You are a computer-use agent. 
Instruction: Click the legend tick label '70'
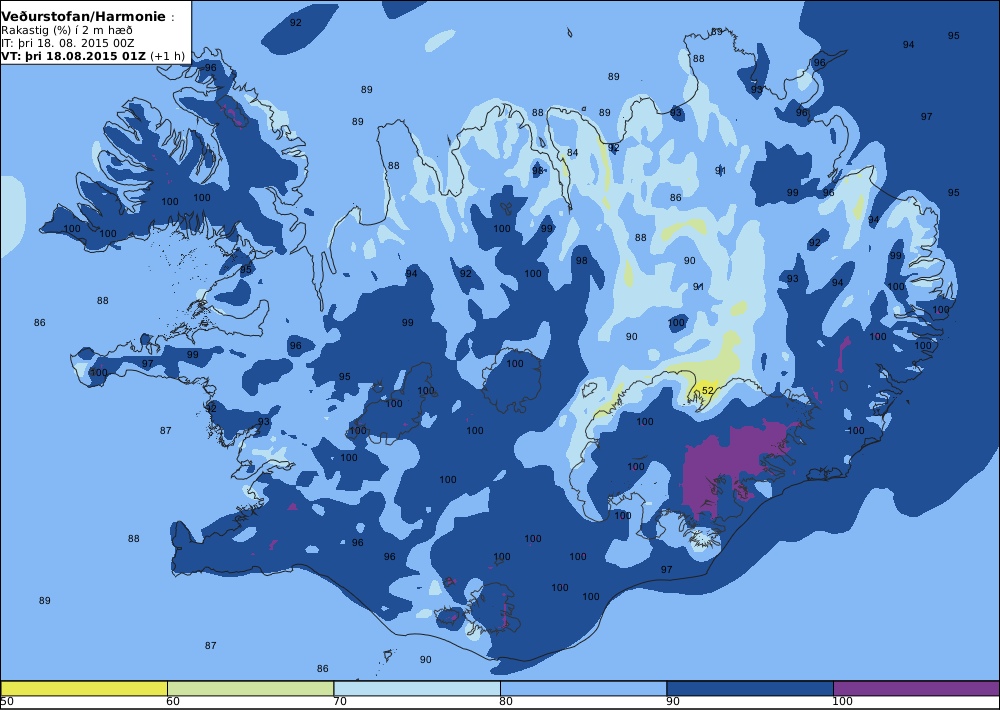340,702
